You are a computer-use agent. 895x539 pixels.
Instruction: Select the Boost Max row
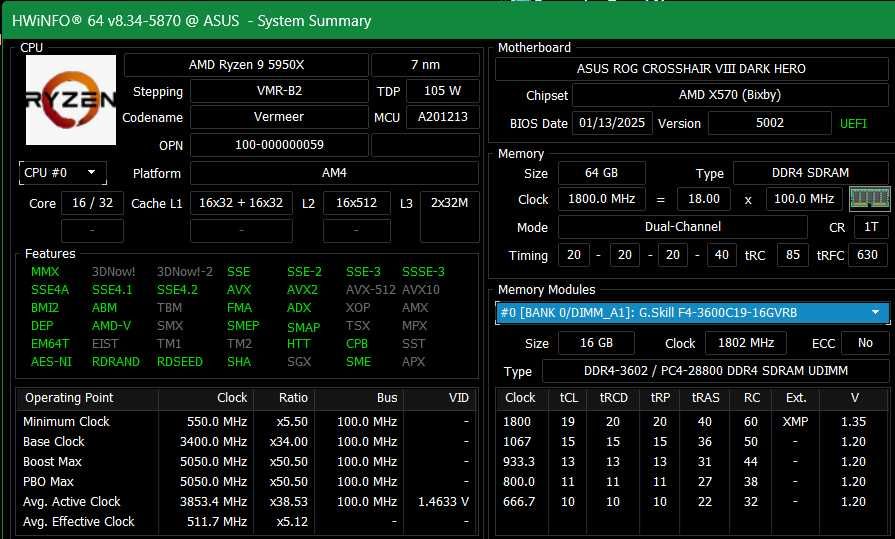pyautogui.click(x=246, y=462)
